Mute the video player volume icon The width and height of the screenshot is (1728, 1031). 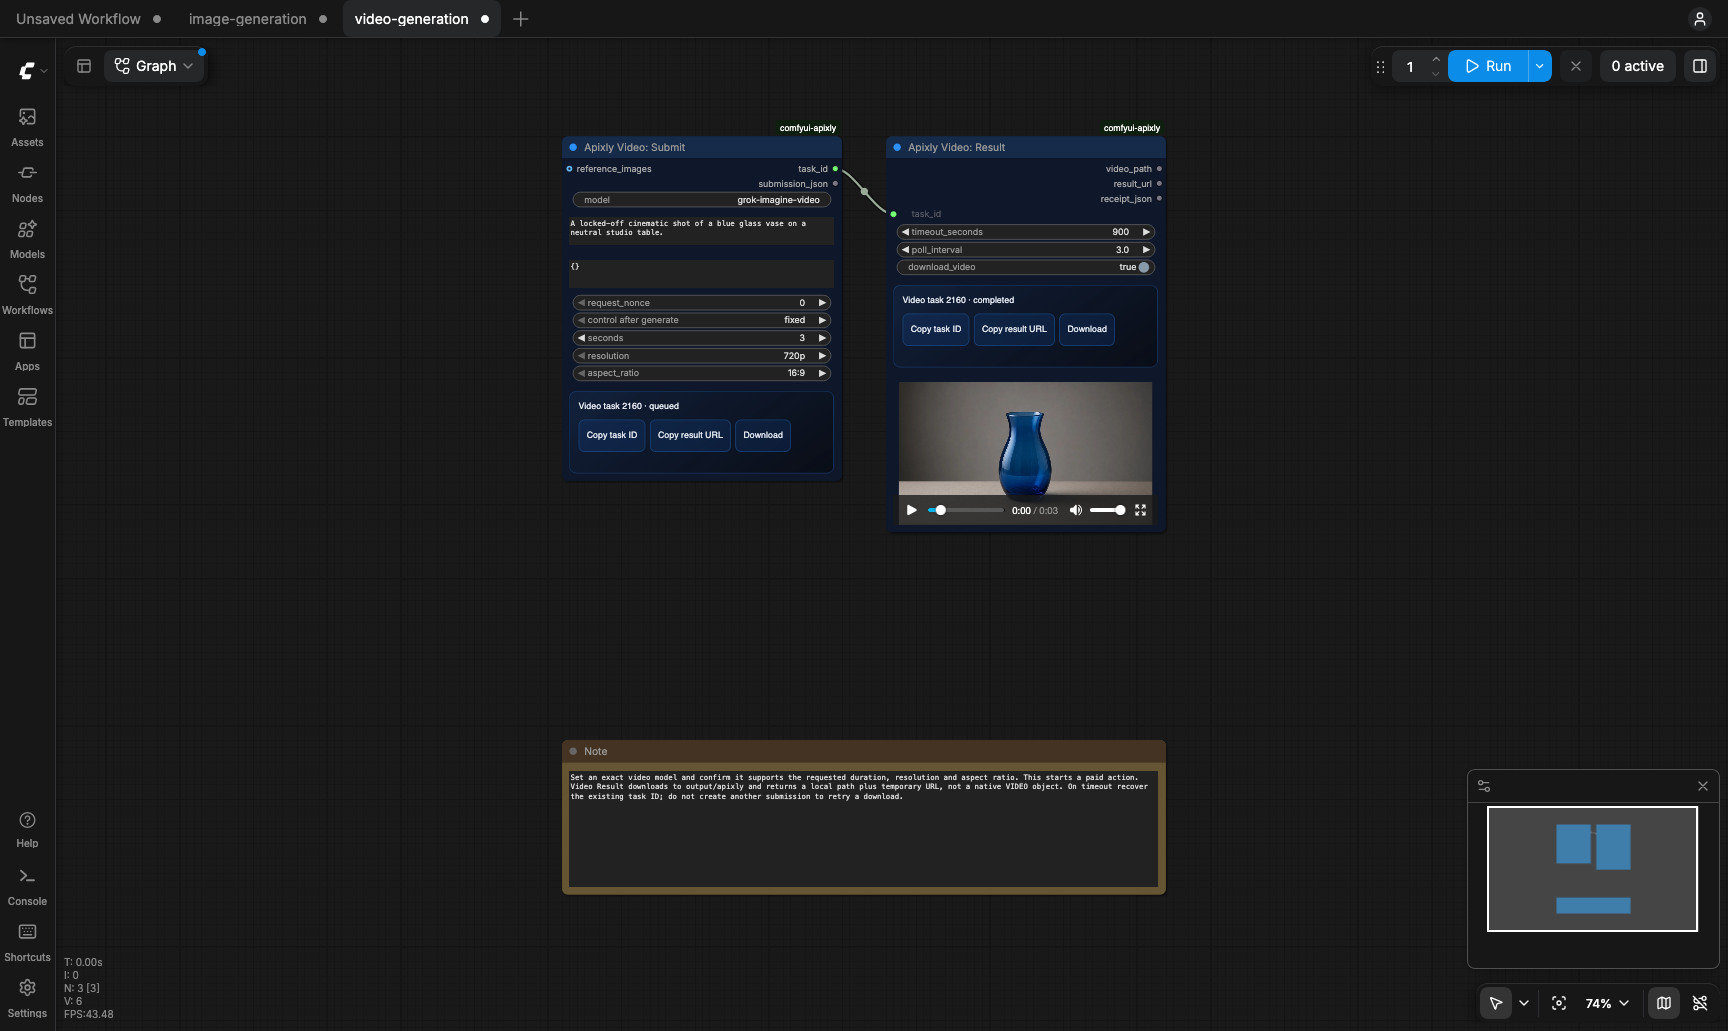click(1076, 510)
